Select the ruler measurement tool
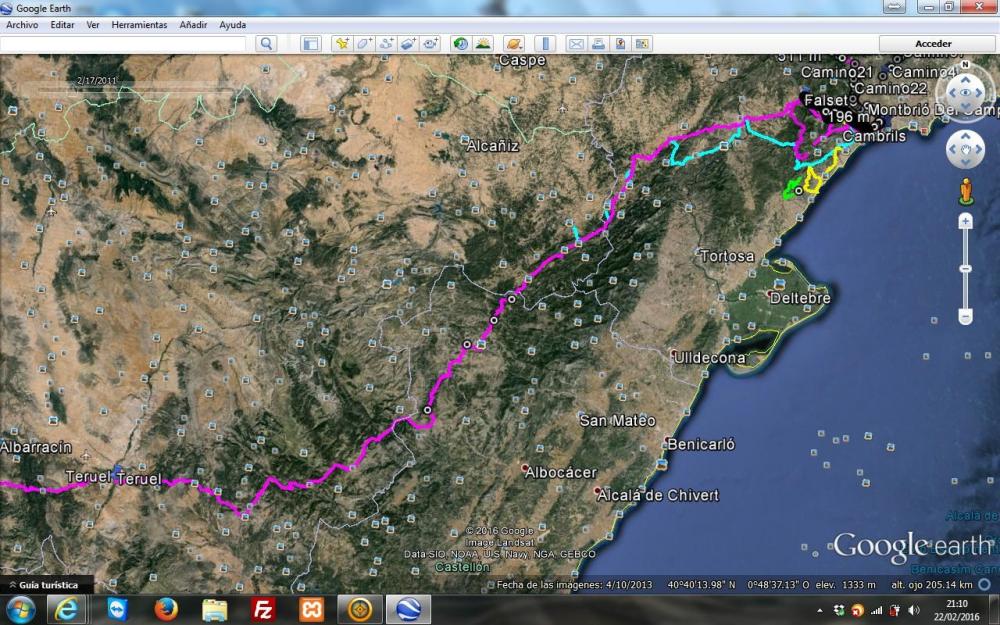The height and width of the screenshot is (625, 1000). [x=545, y=44]
